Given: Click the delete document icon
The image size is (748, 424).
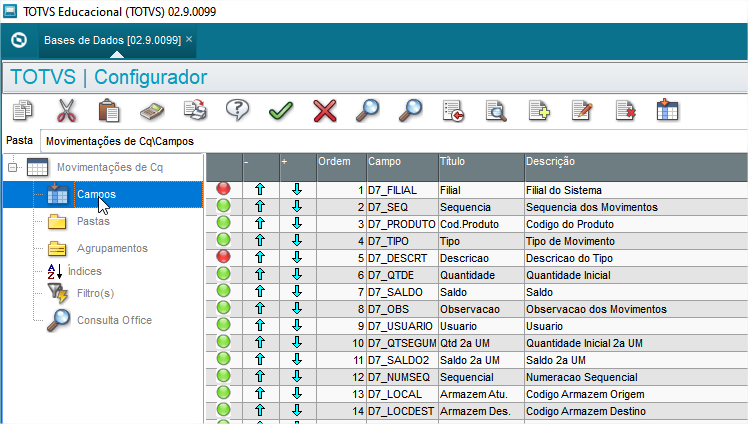Looking at the screenshot, I should pos(625,111).
